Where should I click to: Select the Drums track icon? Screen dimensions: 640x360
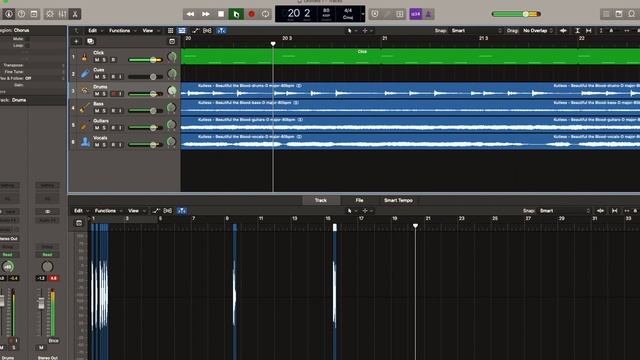(x=85, y=91)
